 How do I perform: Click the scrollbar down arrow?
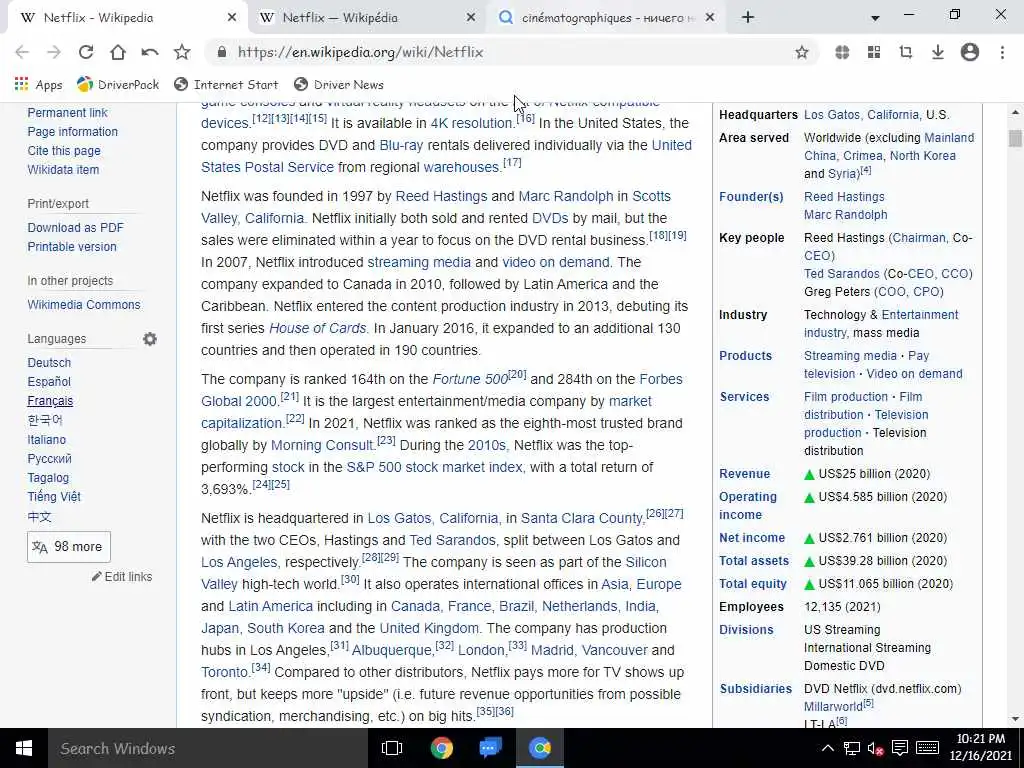(x=1015, y=719)
